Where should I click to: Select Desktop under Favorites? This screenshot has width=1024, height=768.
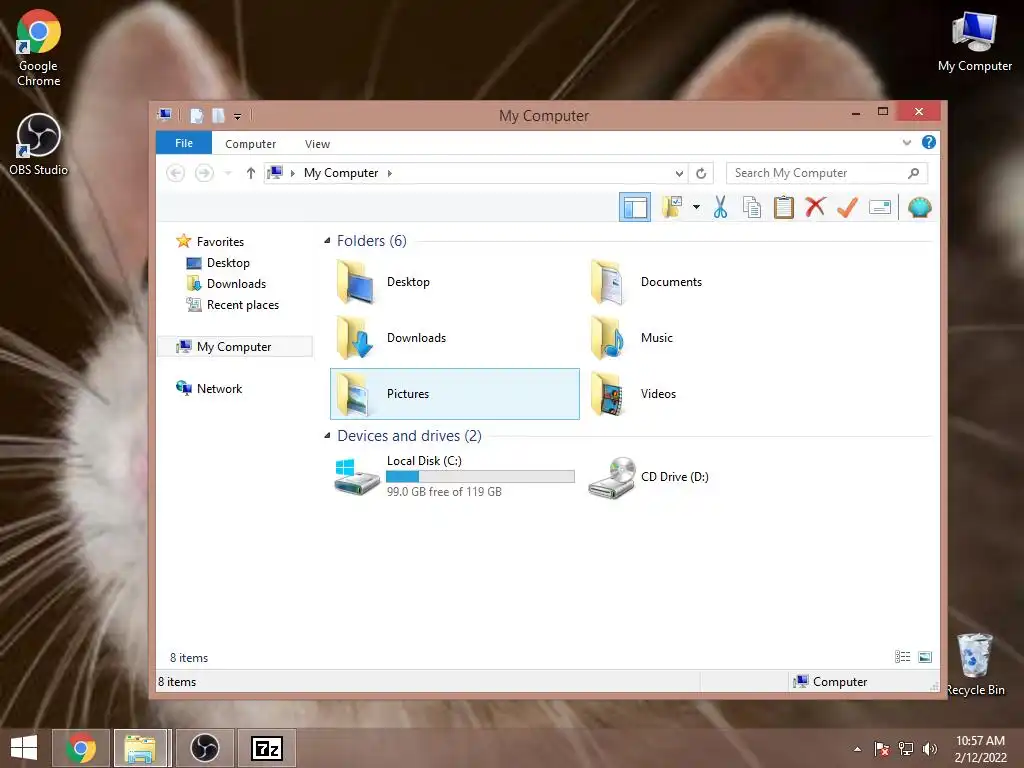click(228, 263)
